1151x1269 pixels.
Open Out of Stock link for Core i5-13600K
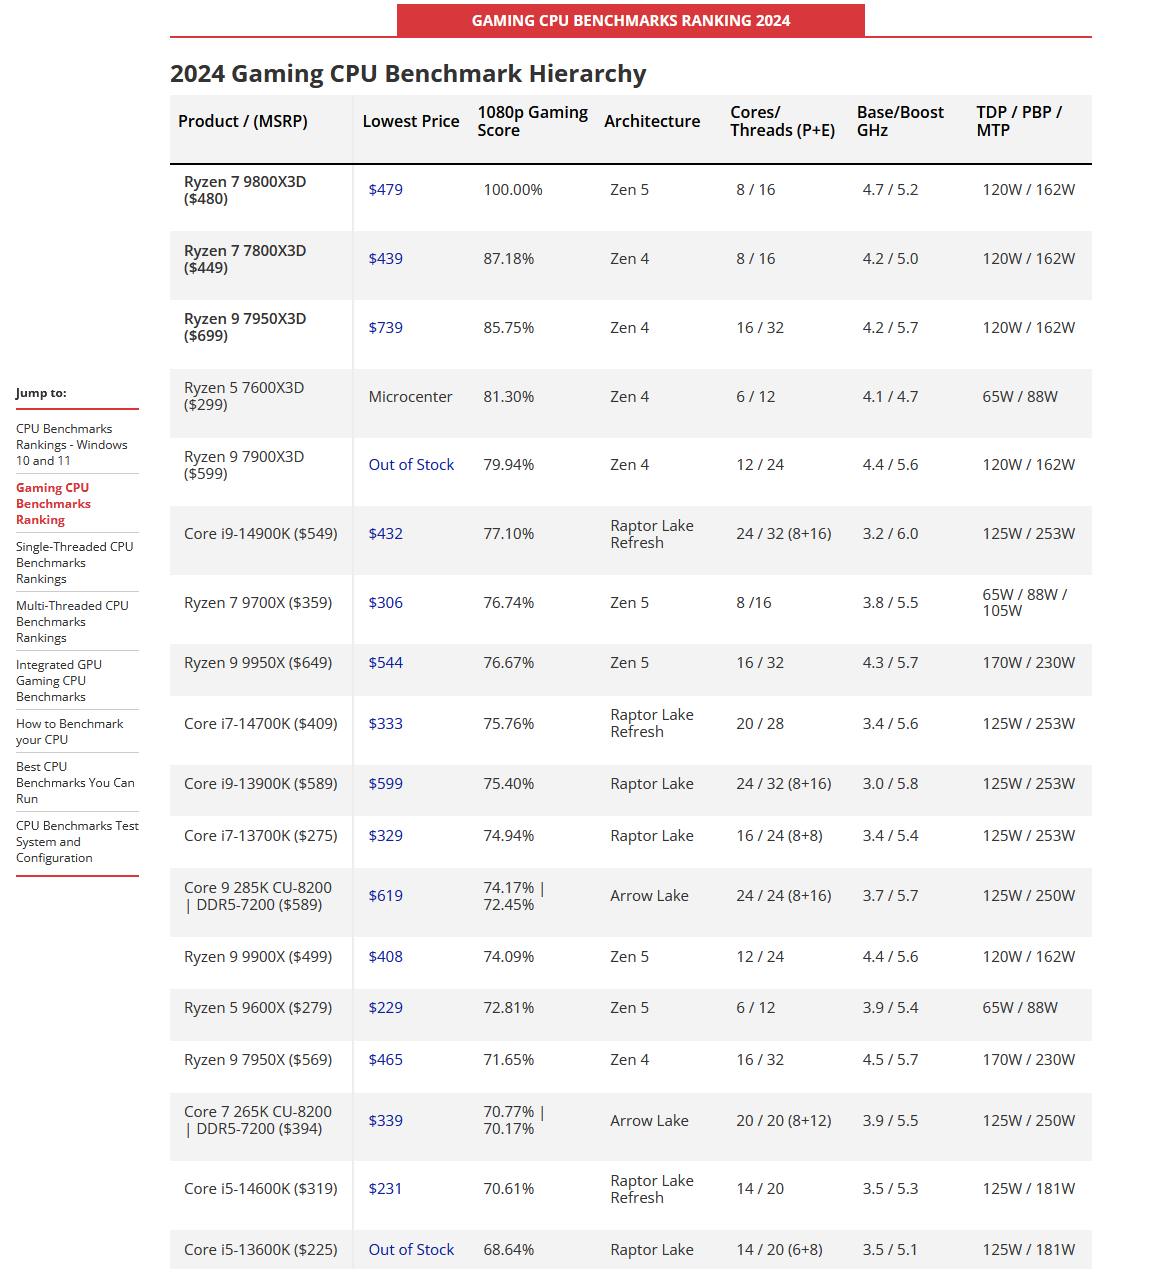[x=411, y=1250]
